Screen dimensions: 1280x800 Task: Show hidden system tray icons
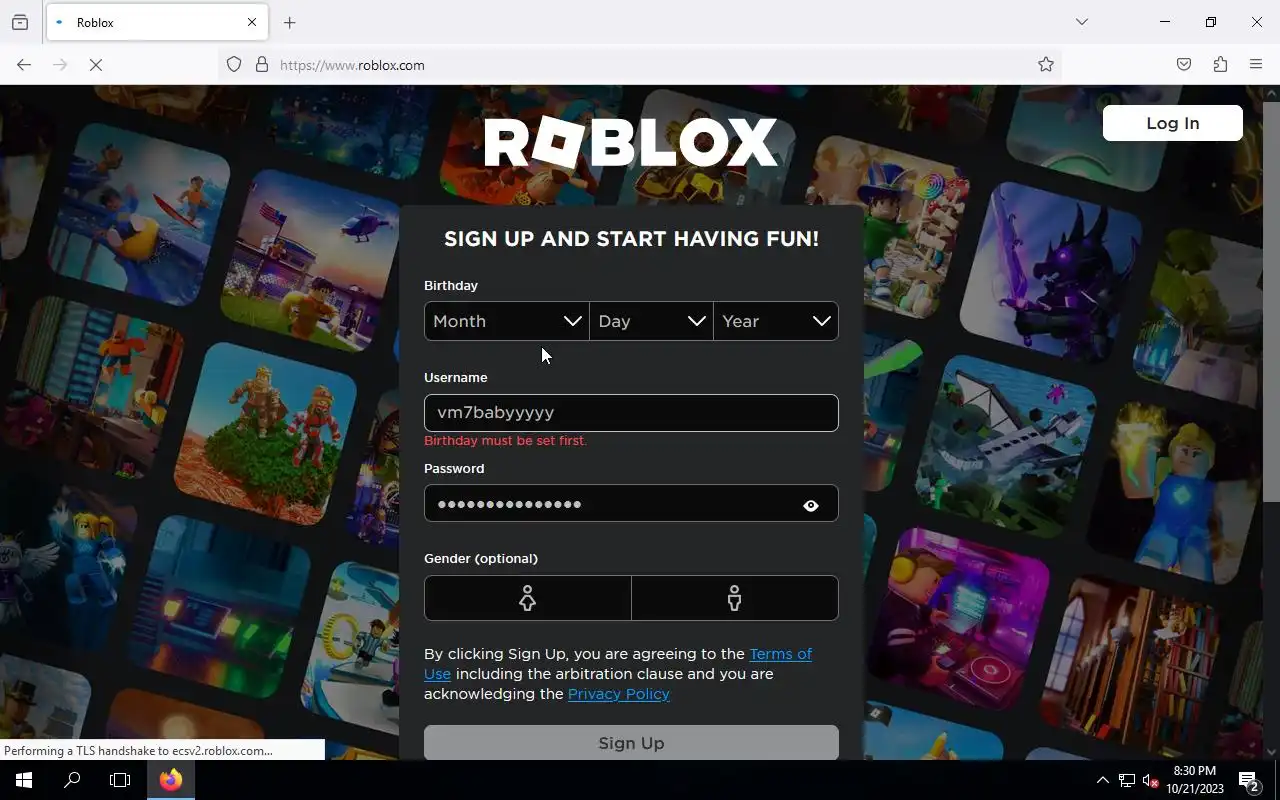1102,780
